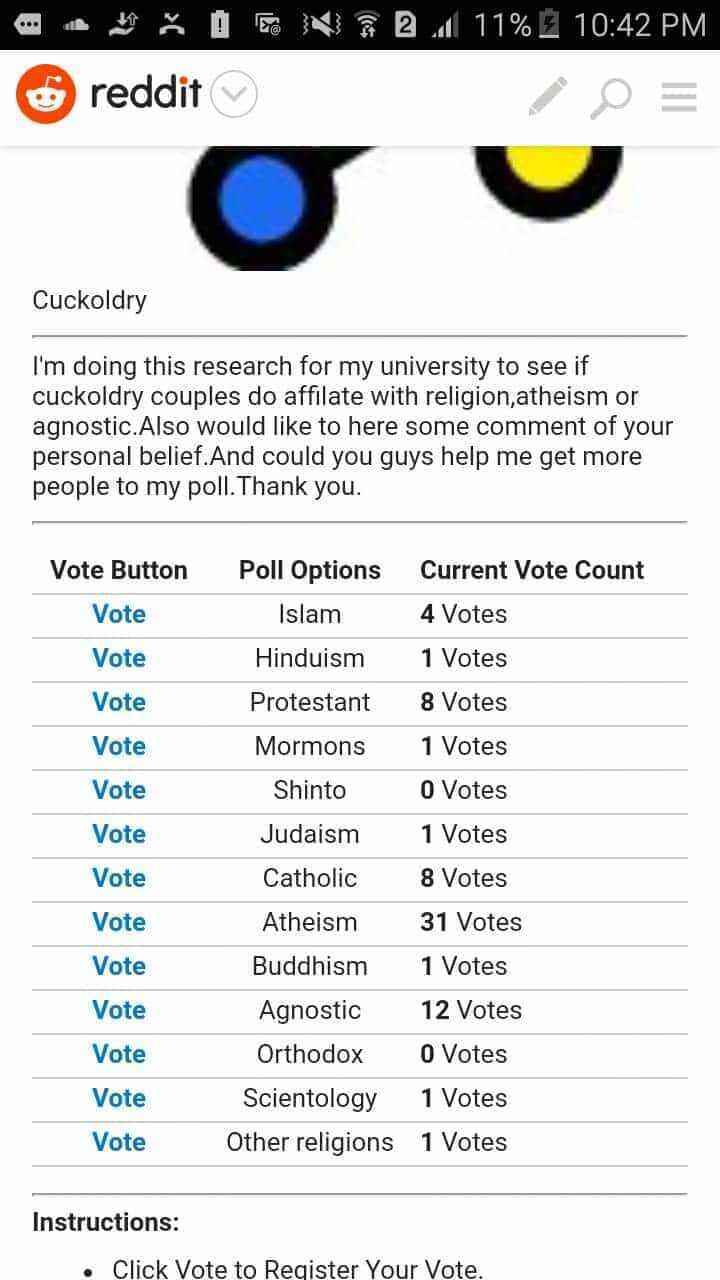Tap the Reddit alien logo
Screen dimensions: 720x1280
[x=46, y=95]
